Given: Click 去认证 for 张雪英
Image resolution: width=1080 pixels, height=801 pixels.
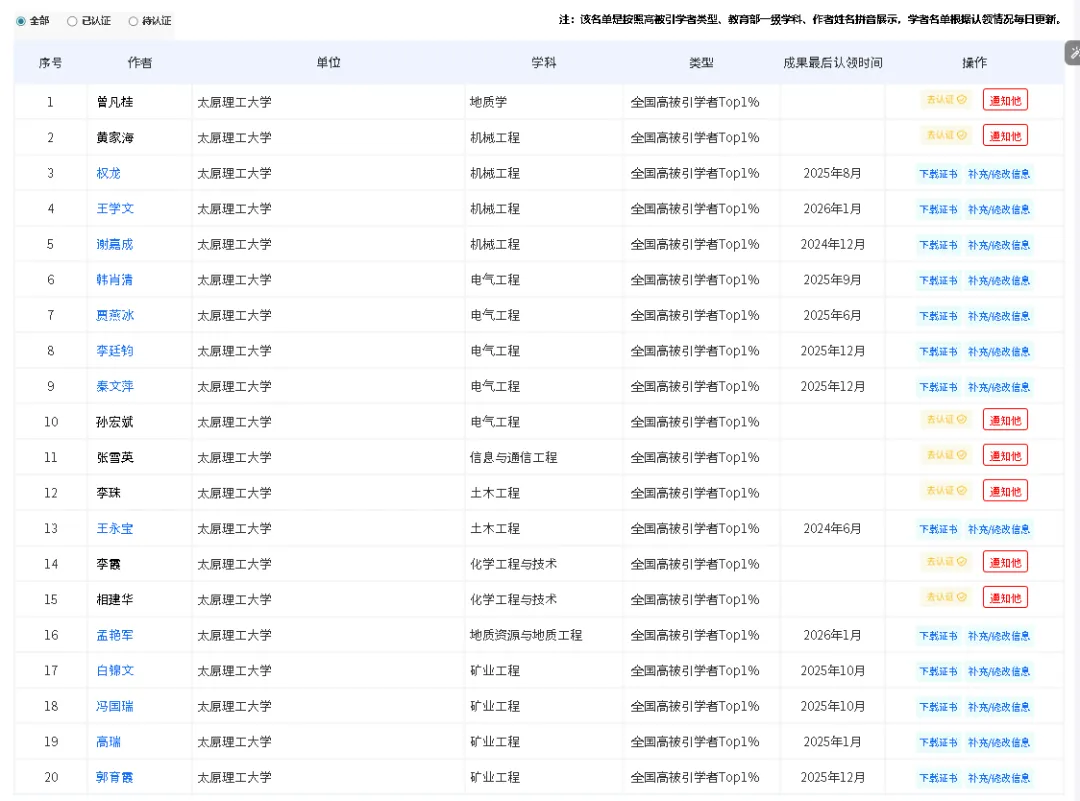Looking at the screenshot, I should coord(946,455).
